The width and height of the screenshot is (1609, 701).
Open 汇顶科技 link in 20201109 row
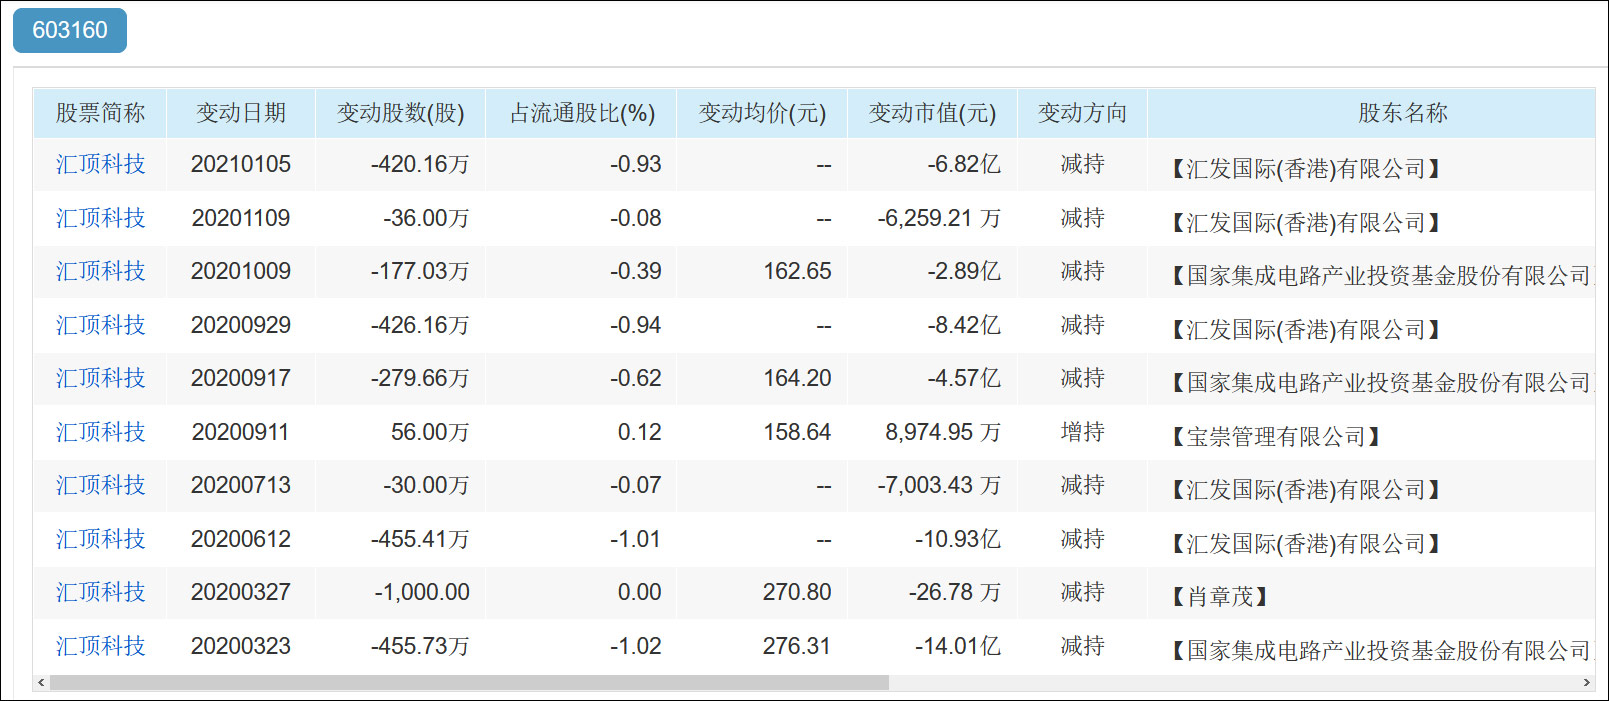(x=100, y=218)
